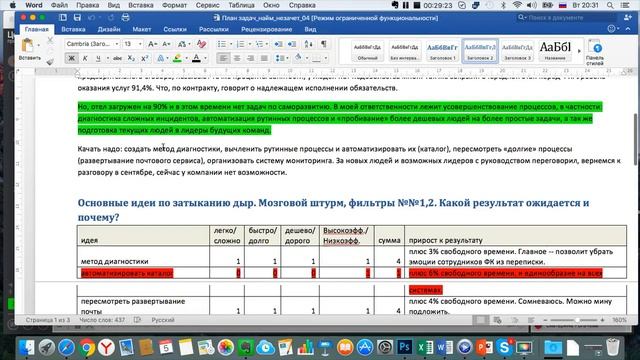Open the Рецензирование ribbon tab
The image size is (640, 360).
[267, 29]
